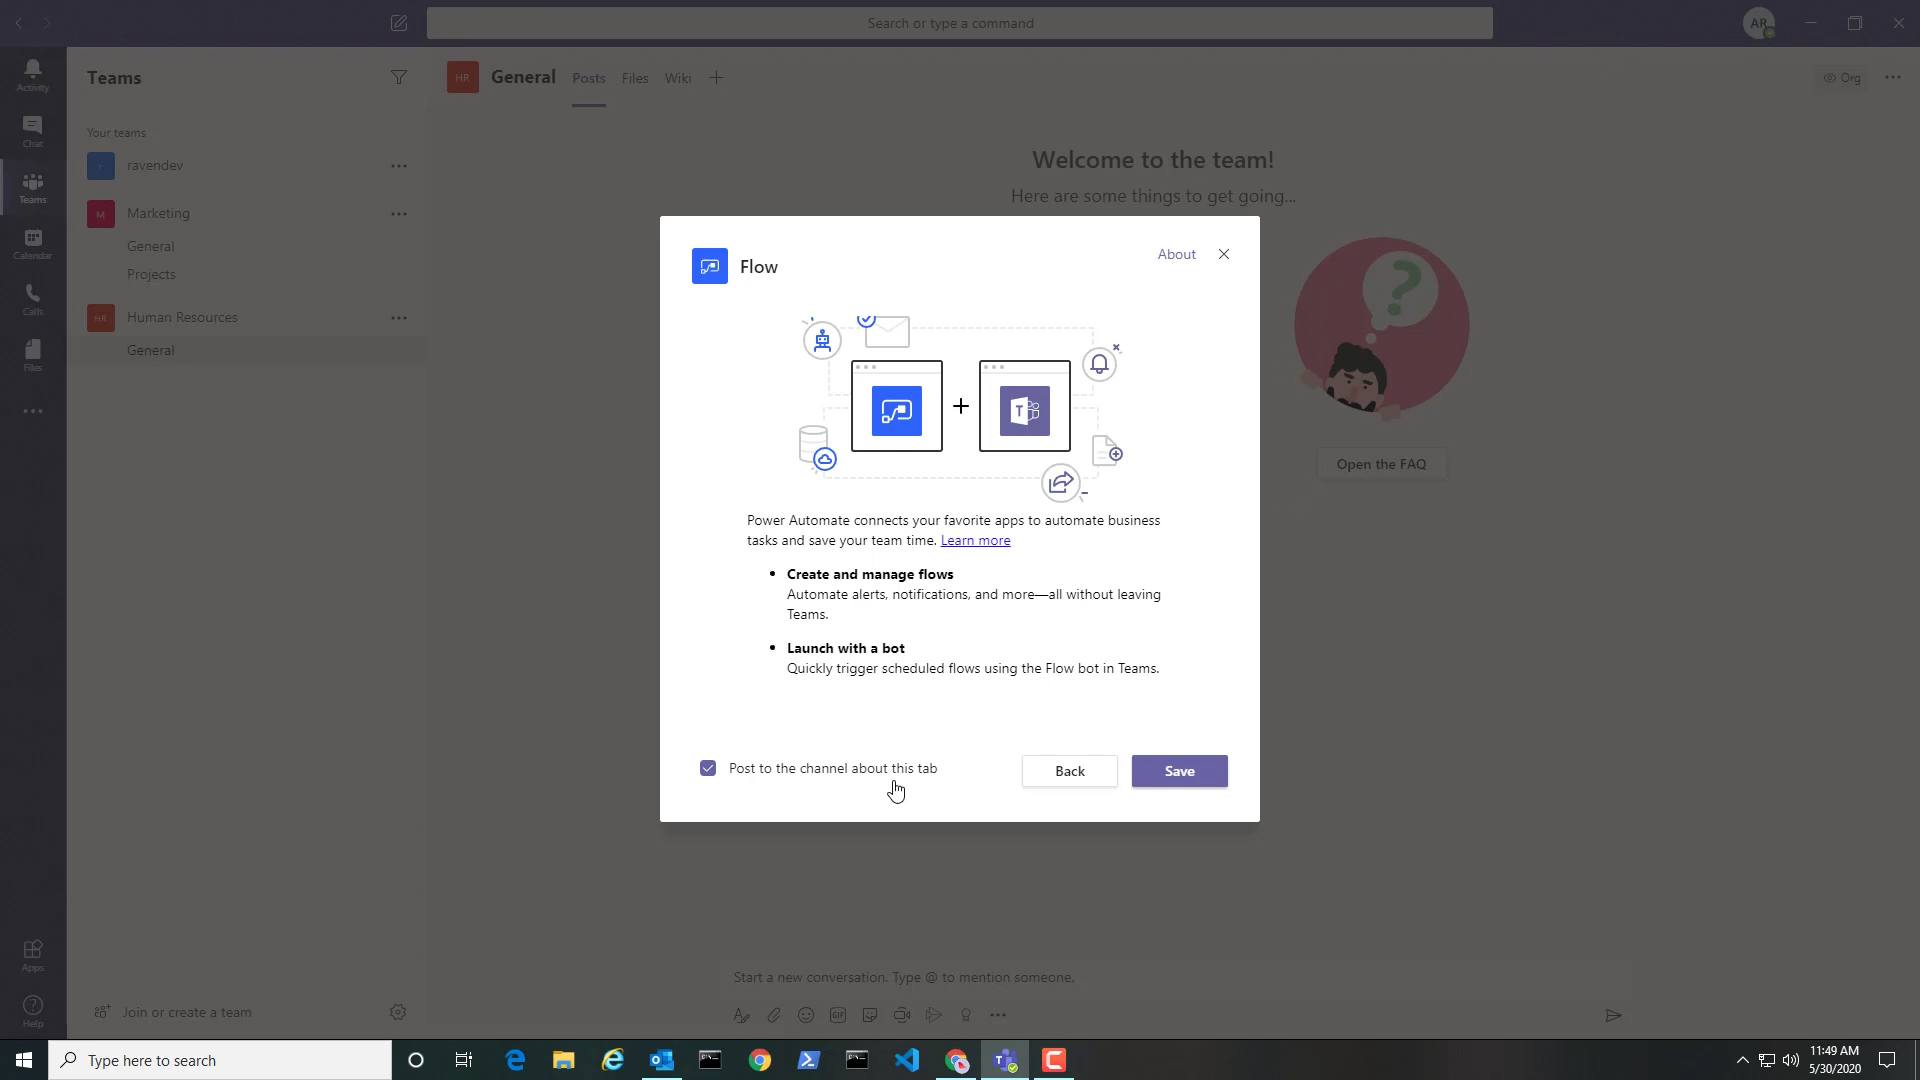This screenshot has height=1080, width=1920.
Task: Open the Help icon
Action: (x=33, y=1011)
